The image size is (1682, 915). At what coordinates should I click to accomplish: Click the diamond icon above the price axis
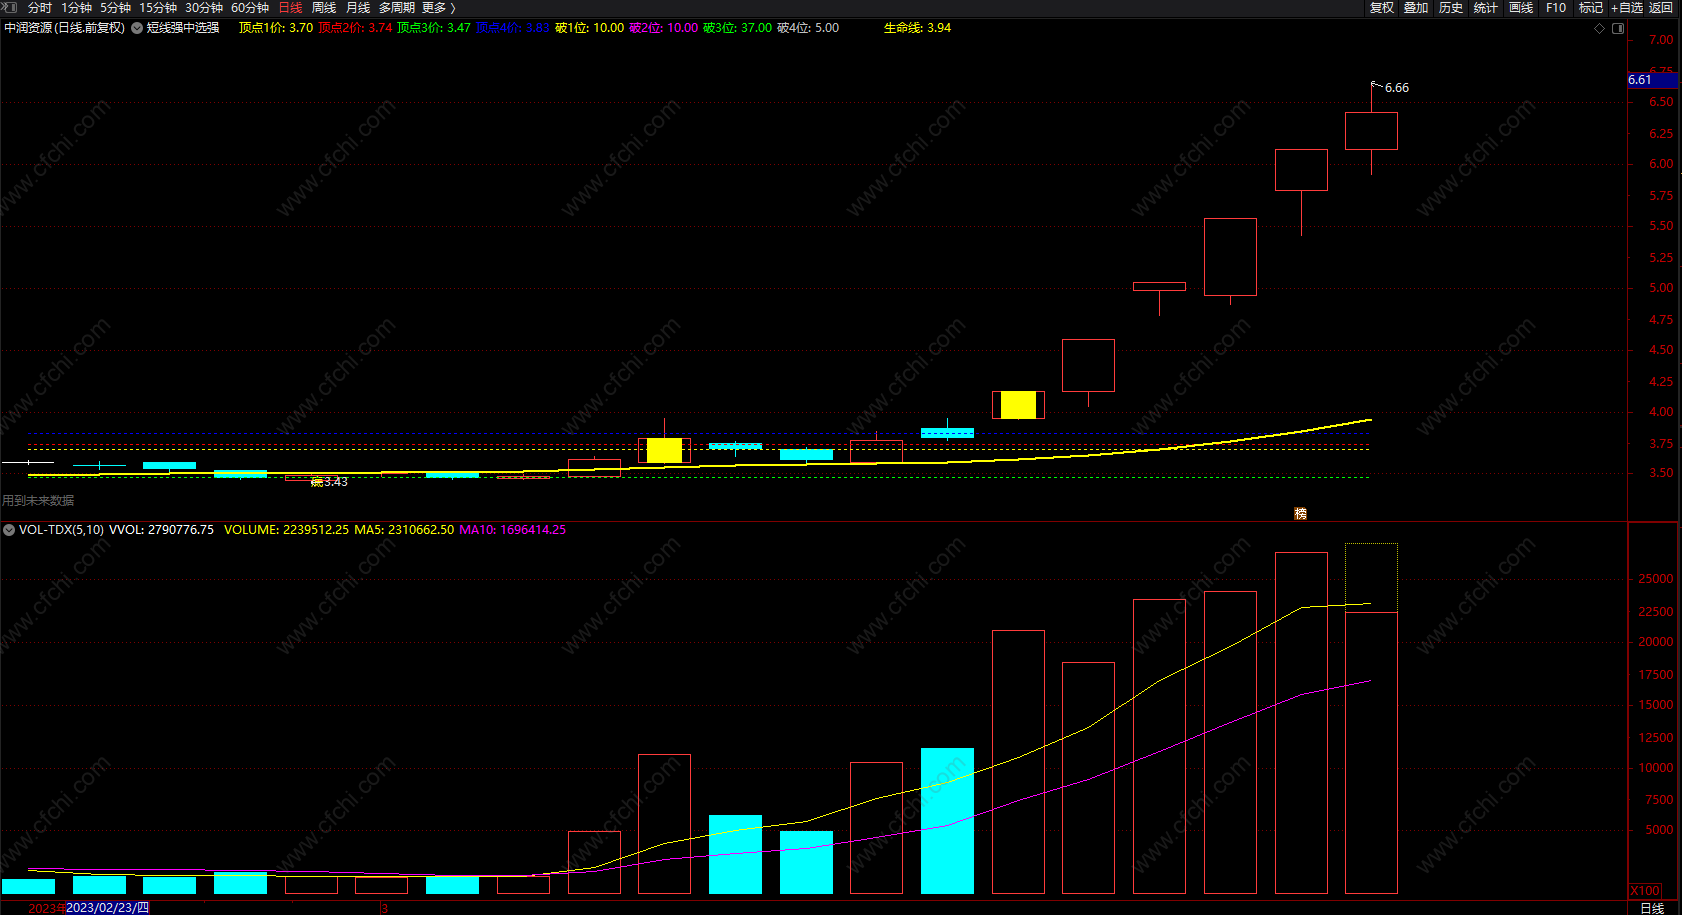[1599, 28]
